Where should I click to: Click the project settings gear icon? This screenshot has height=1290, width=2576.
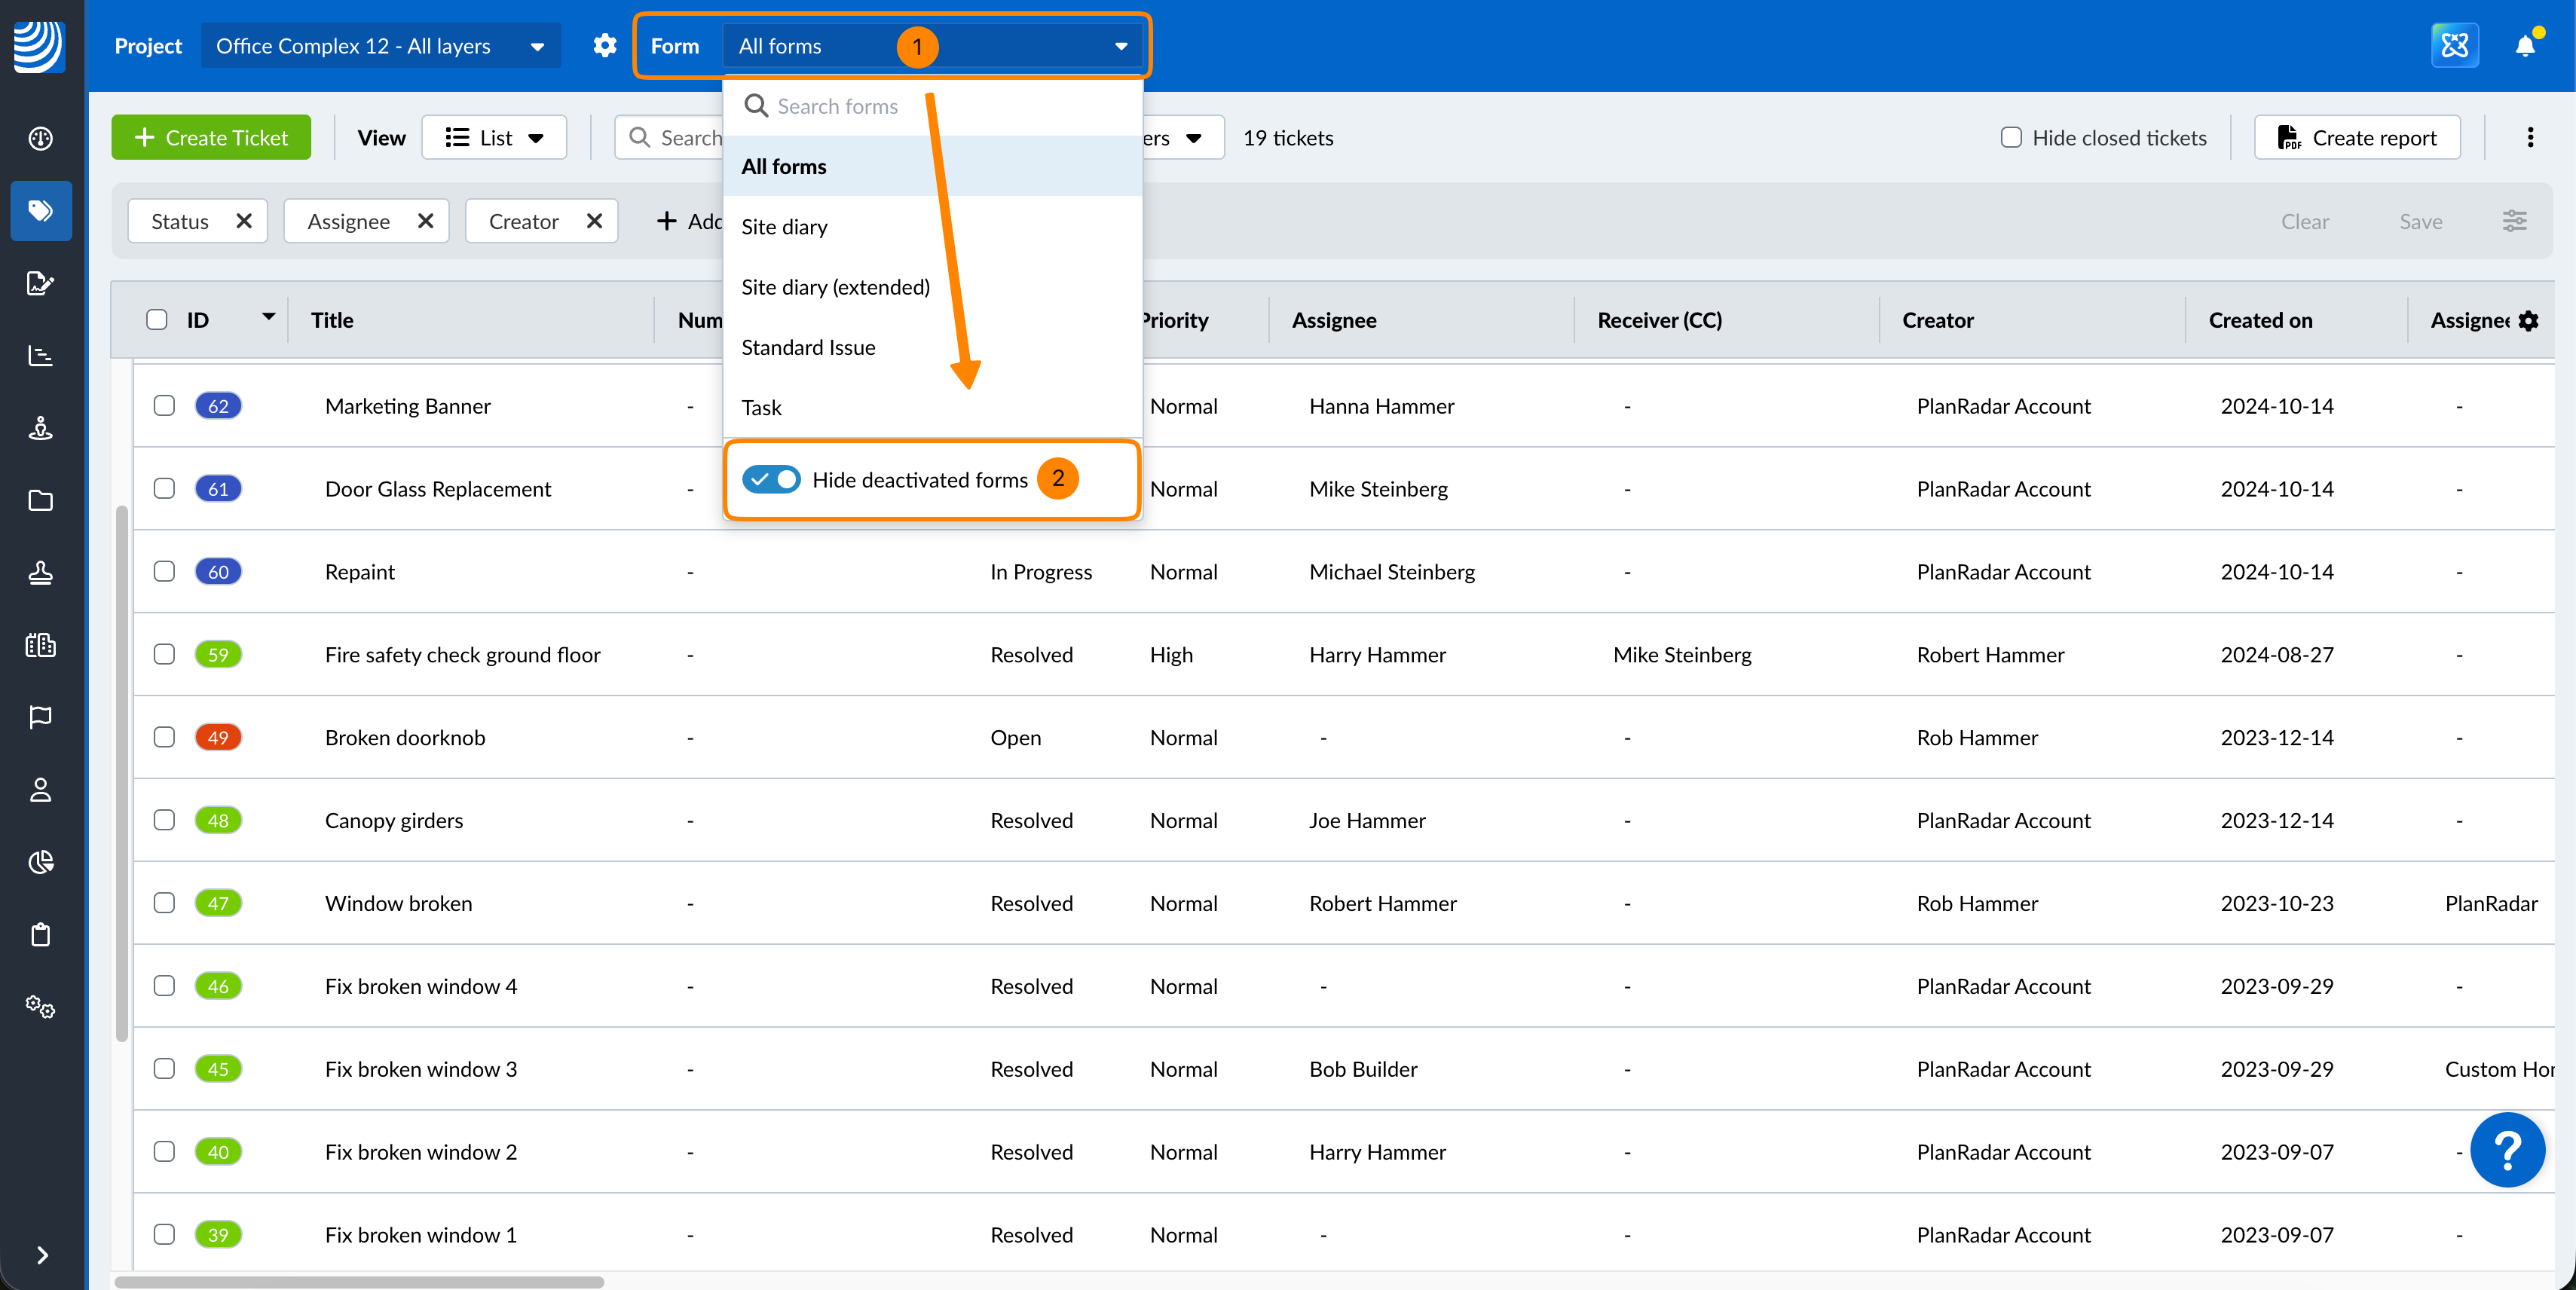[x=605, y=46]
